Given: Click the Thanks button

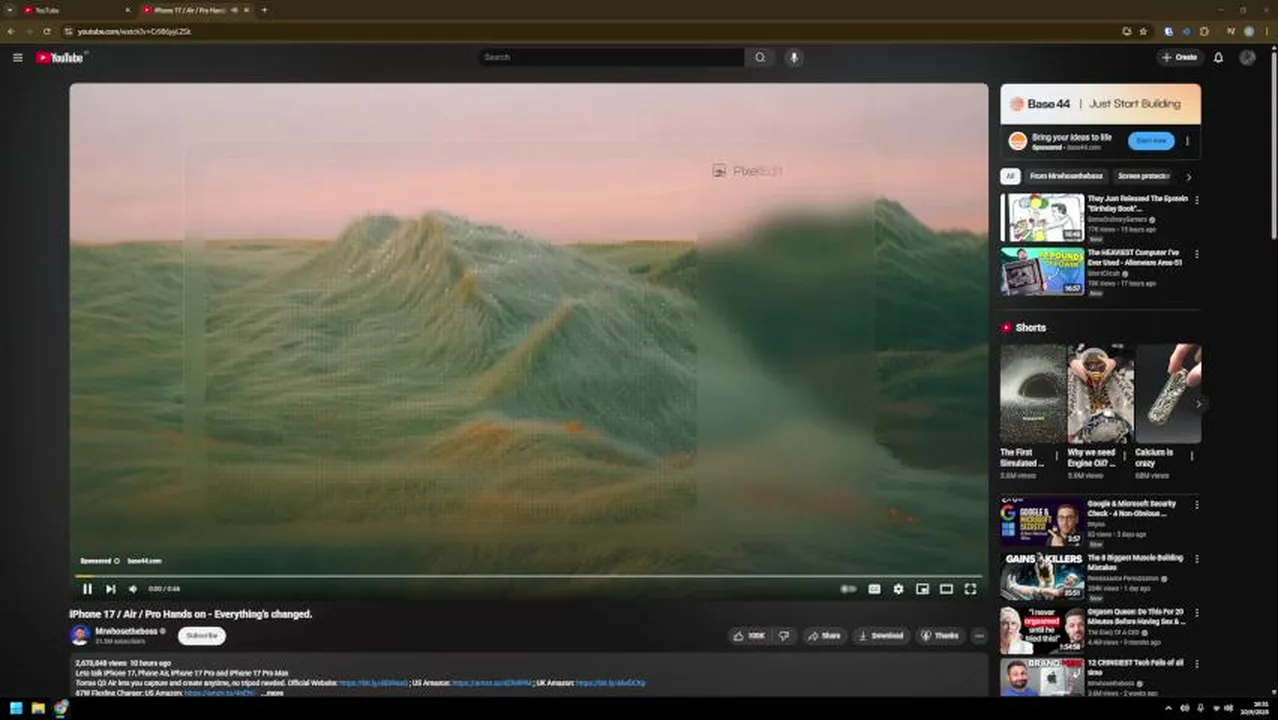Looking at the screenshot, I should [940, 636].
